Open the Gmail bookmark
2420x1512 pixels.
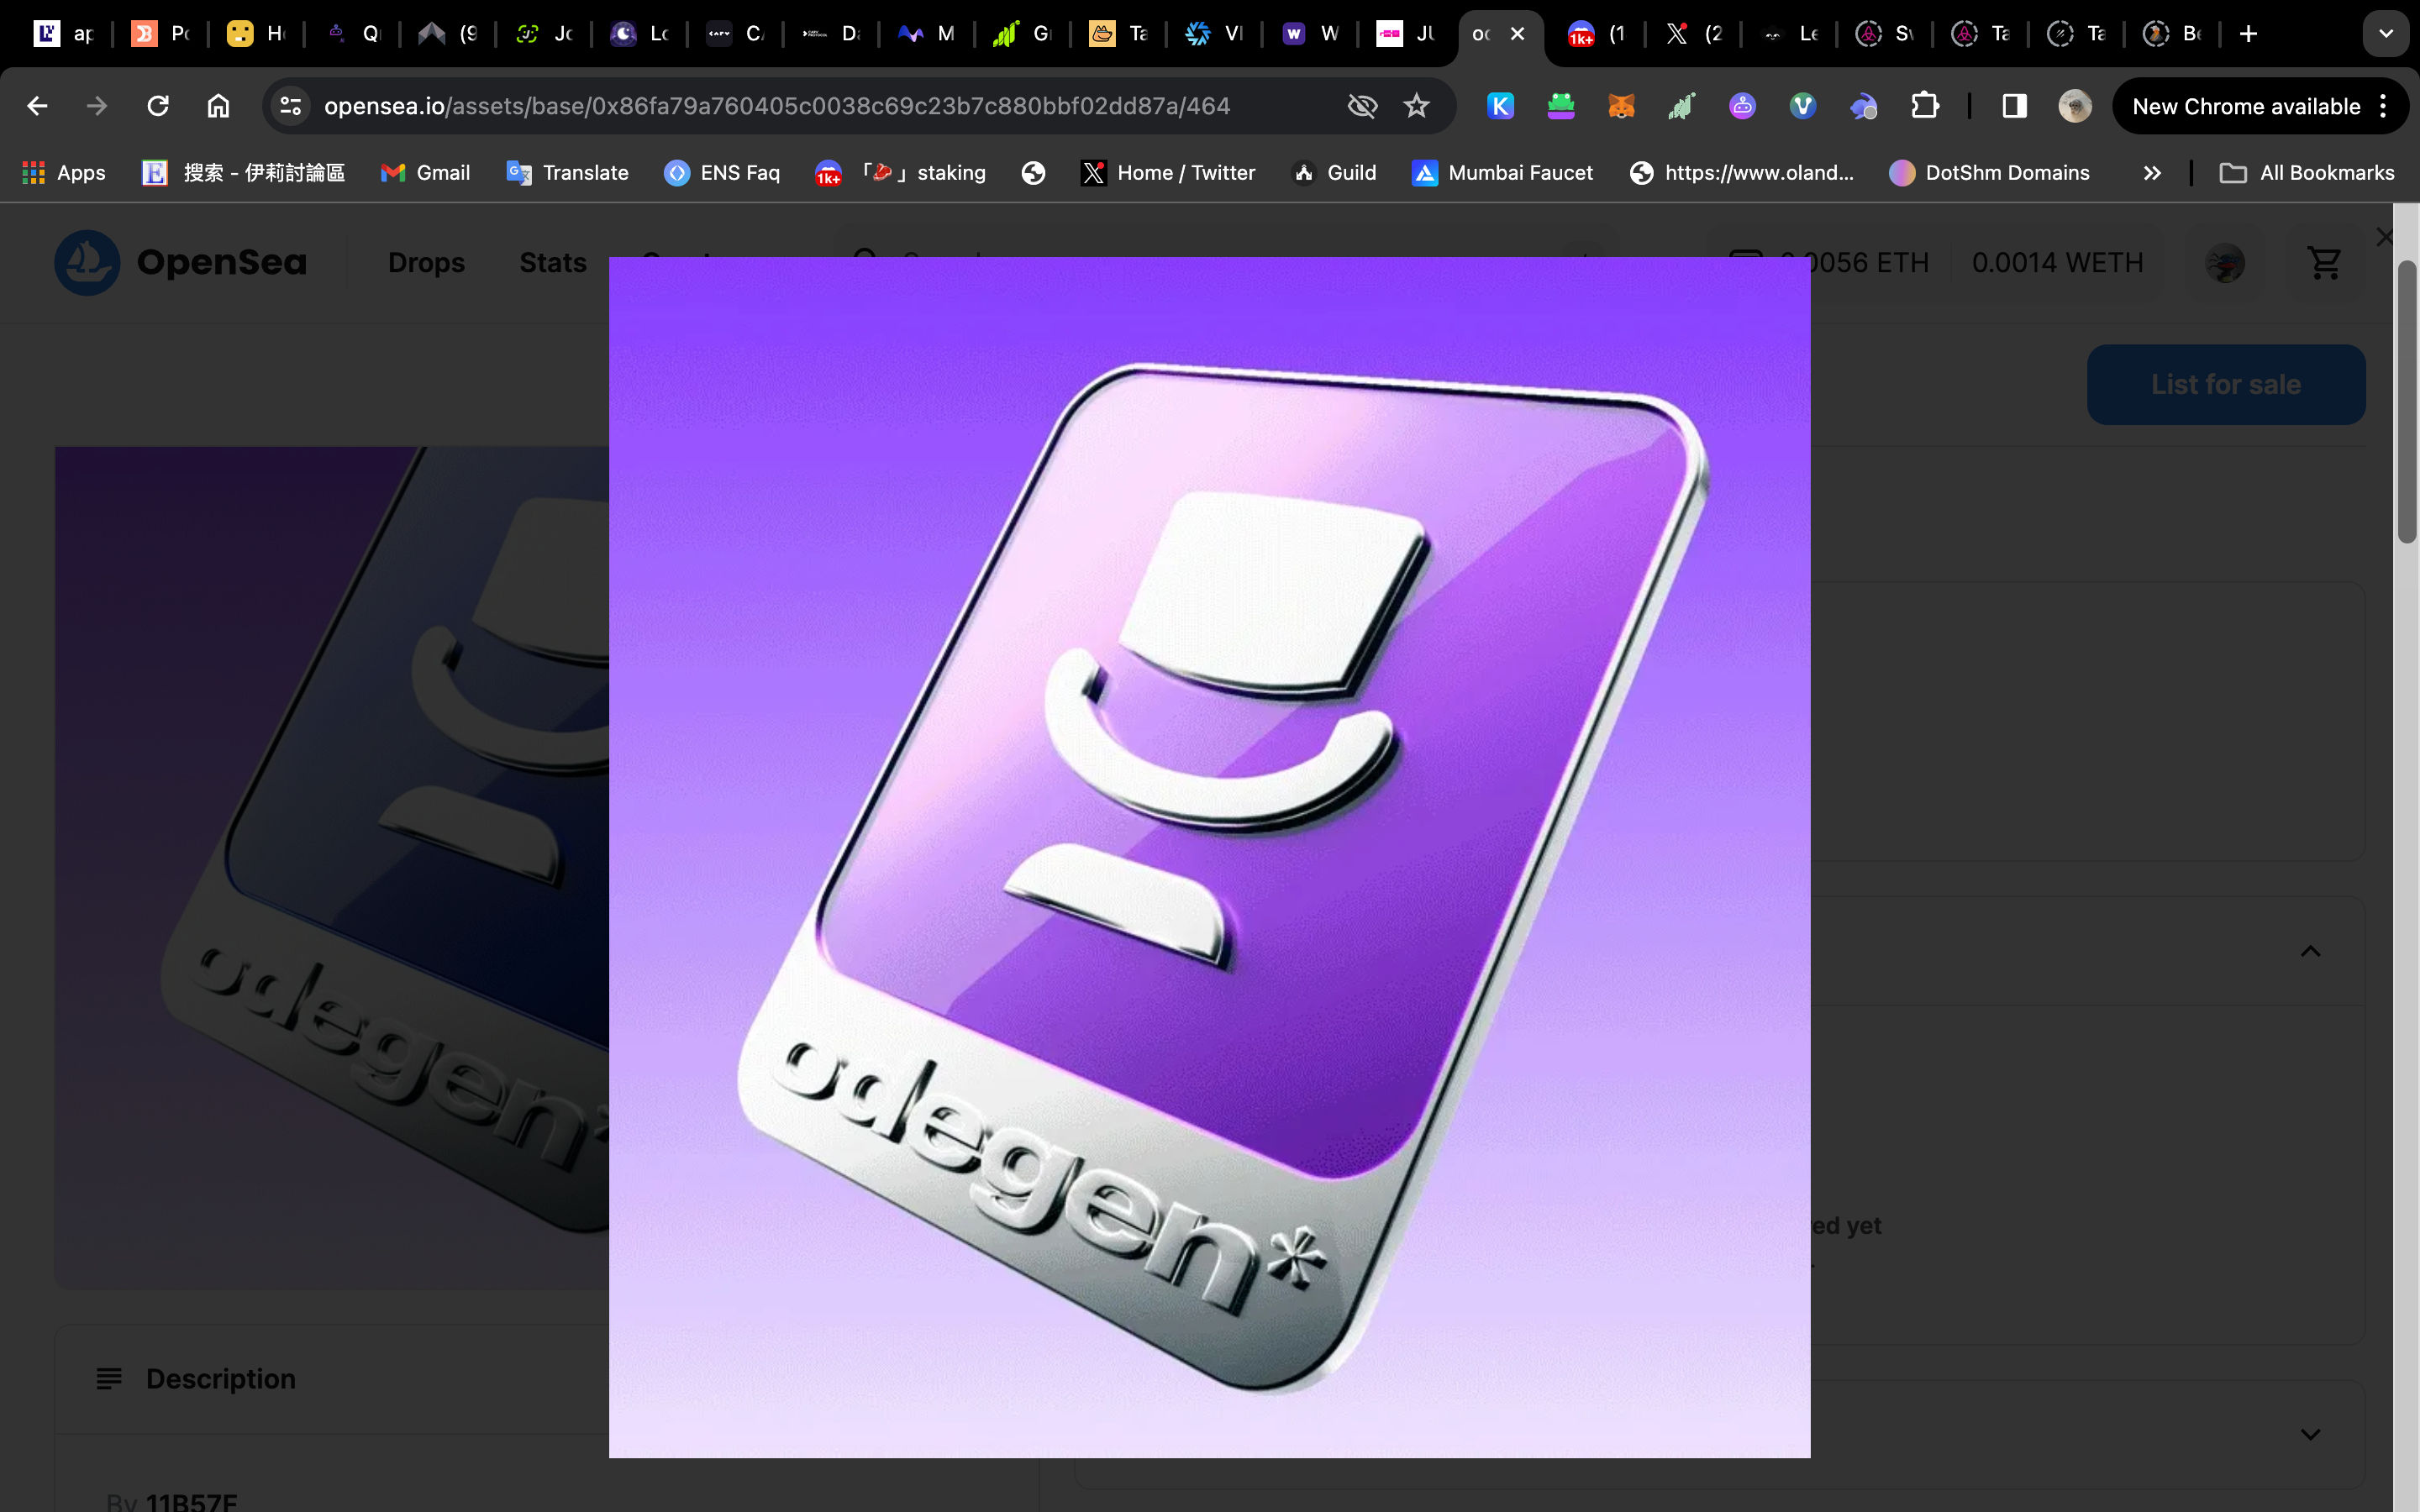point(426,173)
